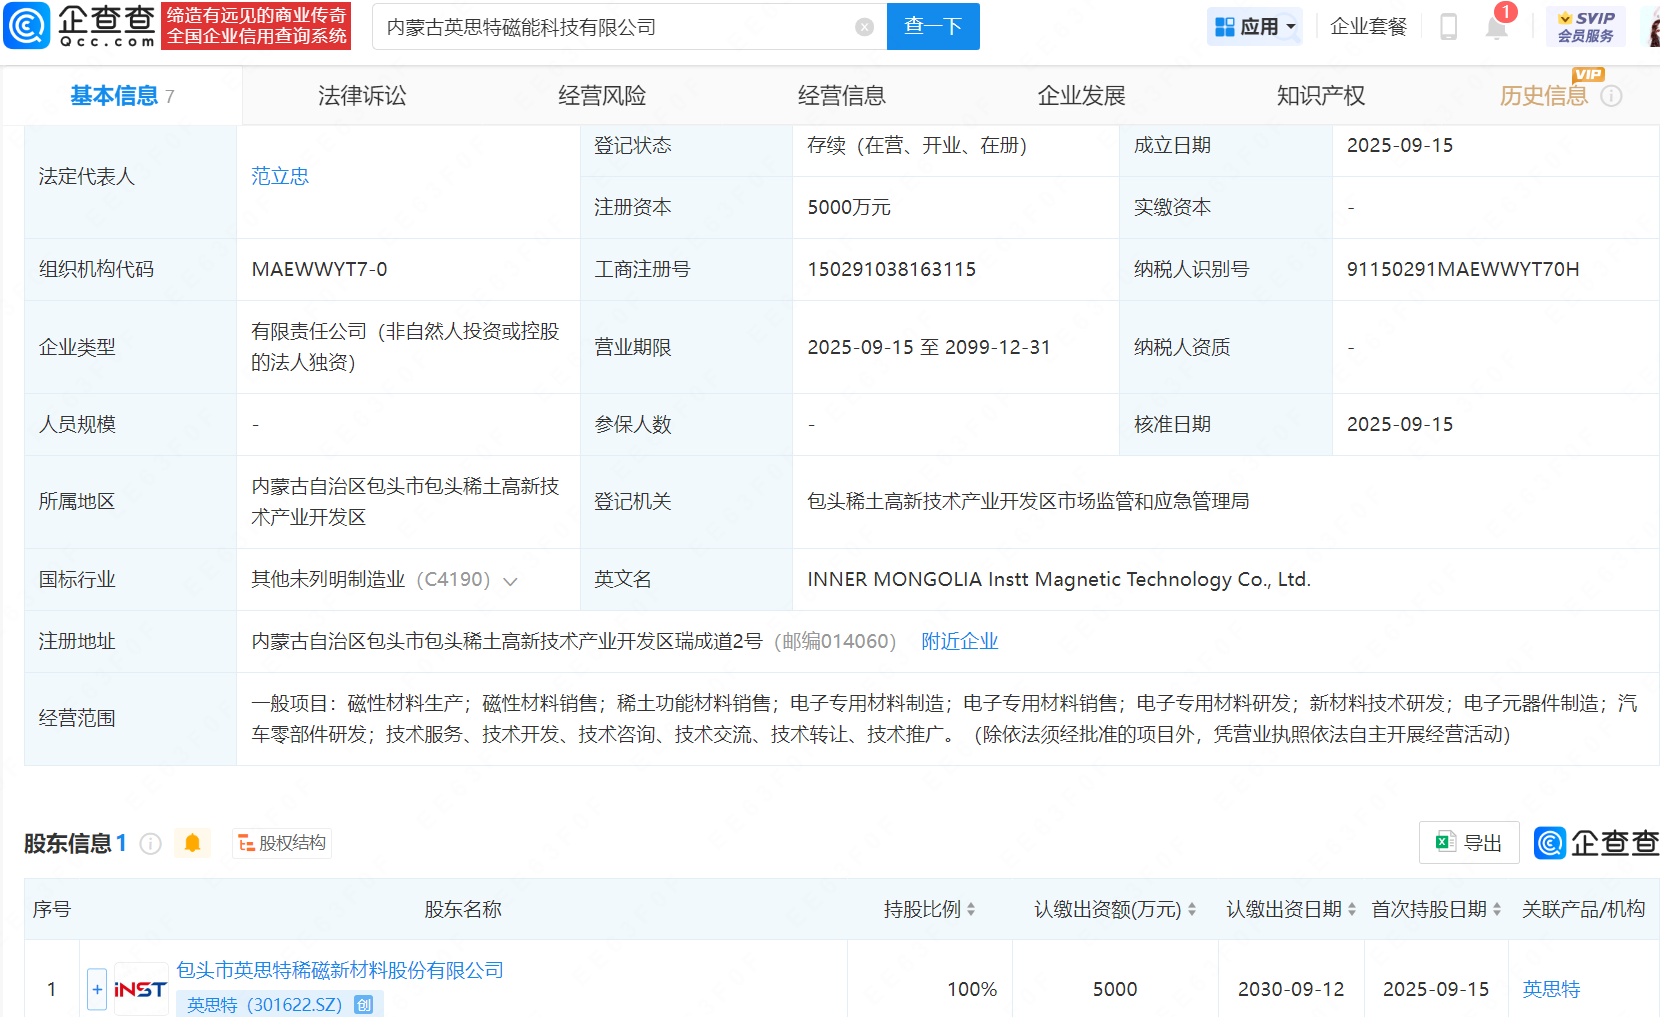
Task: Open the 企业套餐 link
Action: (x=1368, y=27)
